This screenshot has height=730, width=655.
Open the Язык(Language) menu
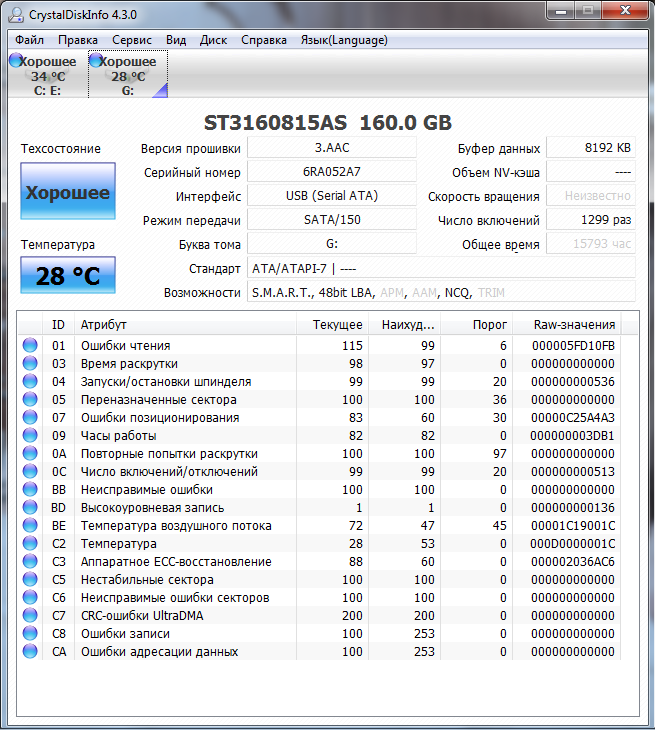[344, 40]
